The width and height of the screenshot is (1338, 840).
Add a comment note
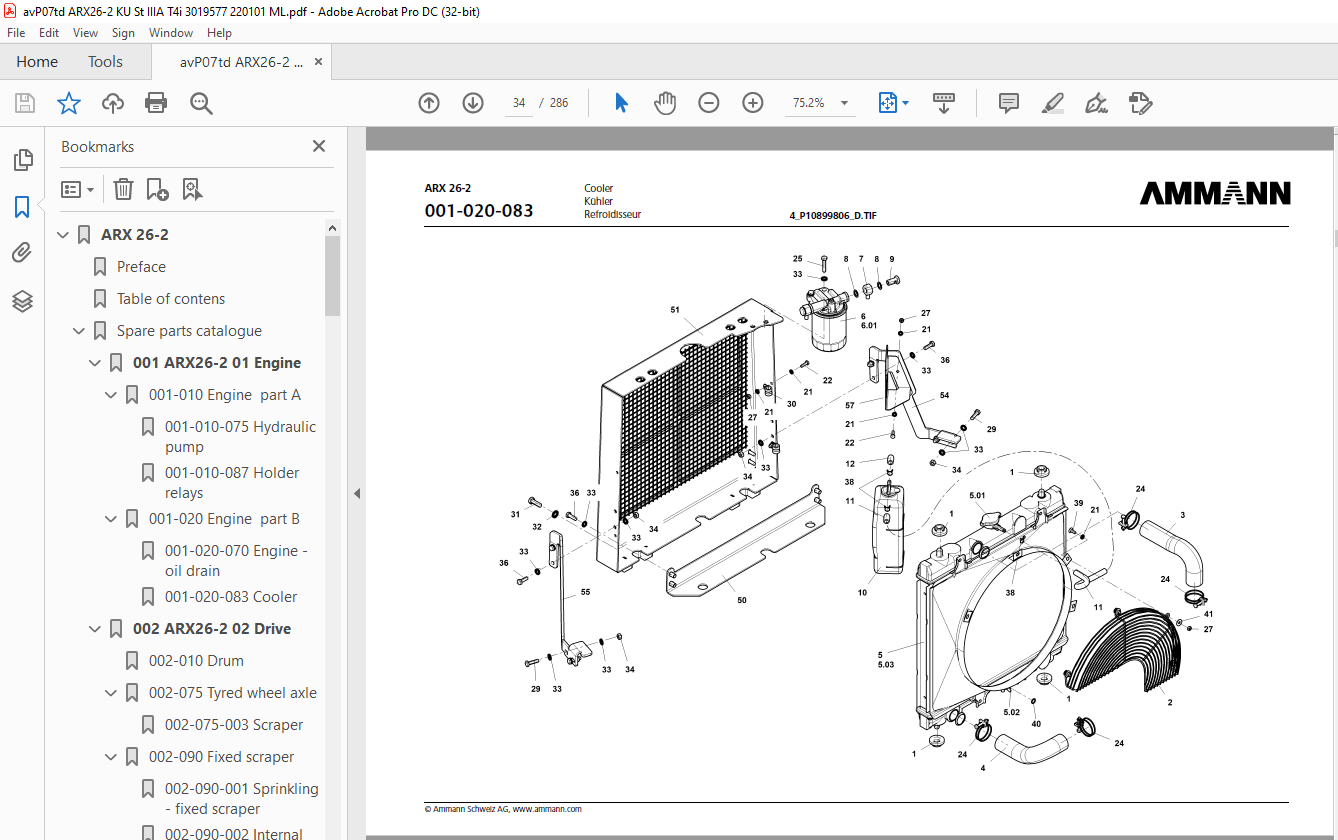click(x=1009, y=103)
